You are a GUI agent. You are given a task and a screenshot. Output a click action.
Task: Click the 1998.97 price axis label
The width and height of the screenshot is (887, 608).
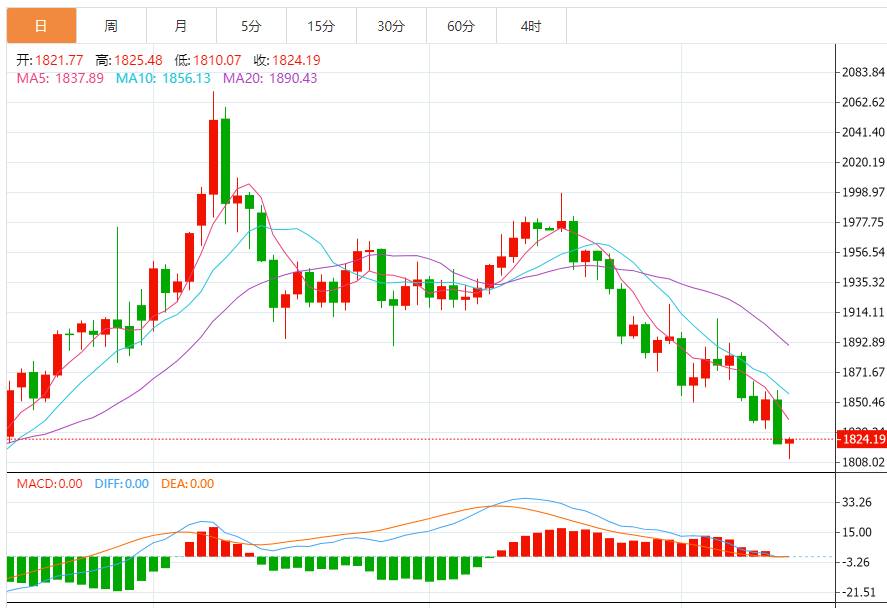click(x=863, y=192)
